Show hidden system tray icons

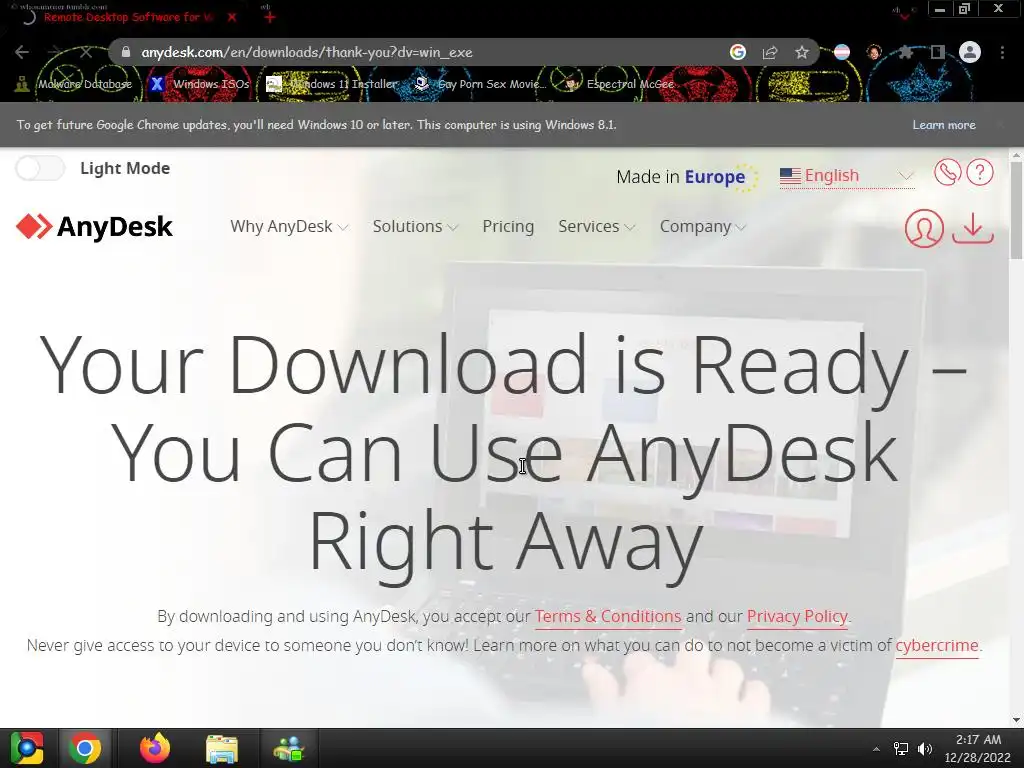876,749
